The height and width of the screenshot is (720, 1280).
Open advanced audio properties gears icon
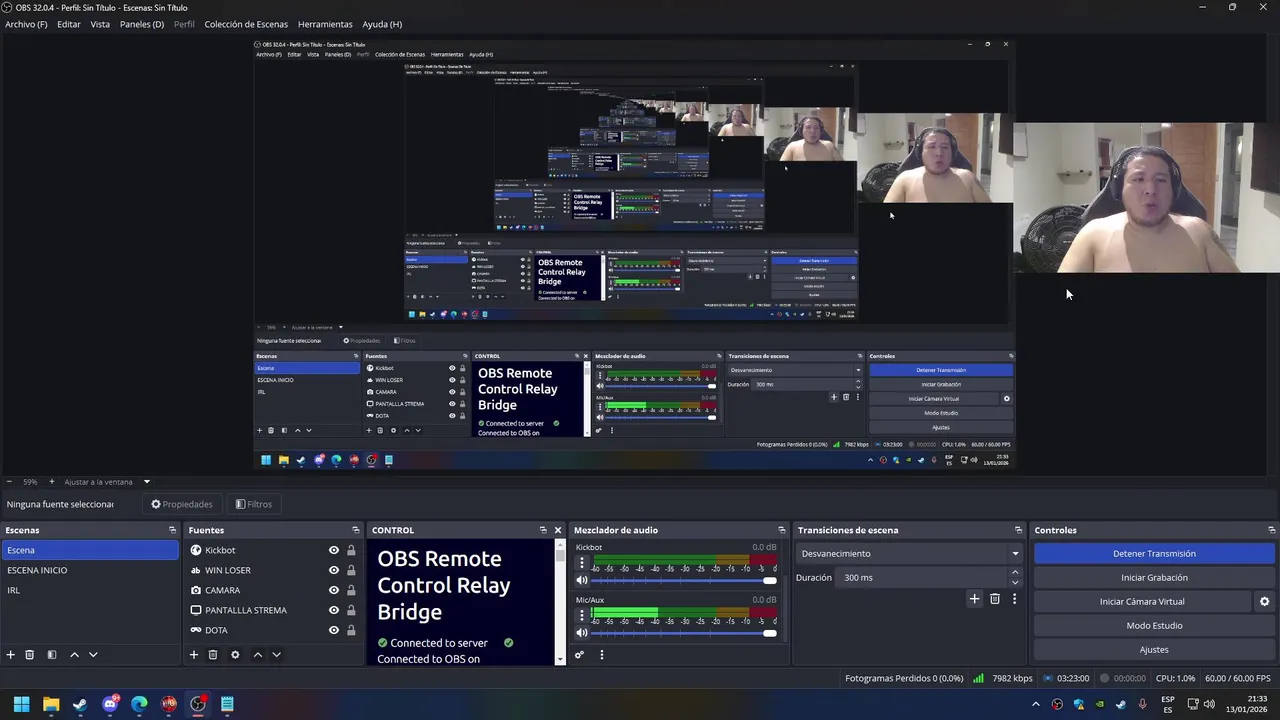[579, 655]
